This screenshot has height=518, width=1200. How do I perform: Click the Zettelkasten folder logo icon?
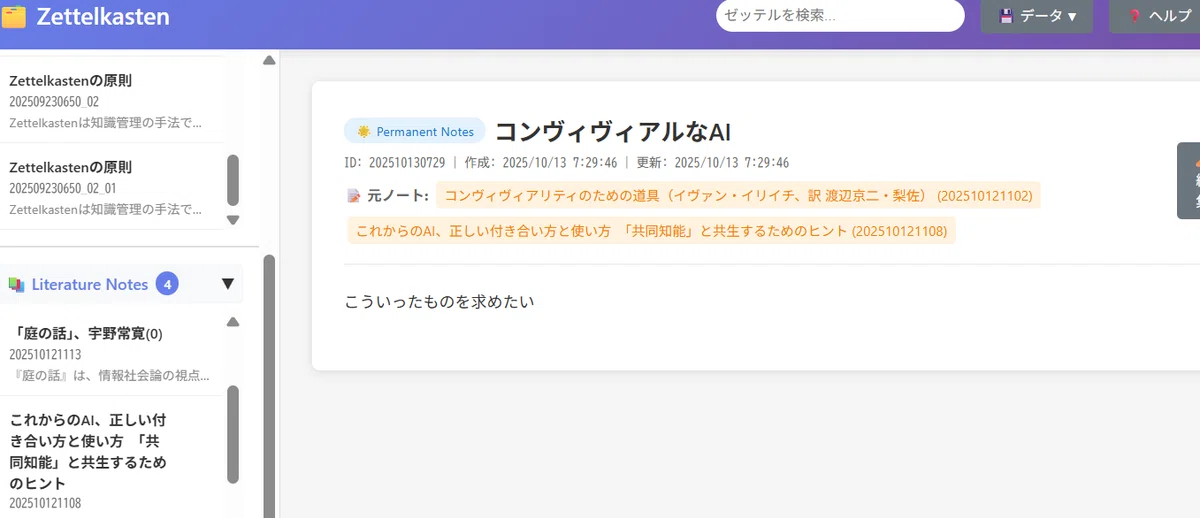pyautogui.click(x=15, y=17)
